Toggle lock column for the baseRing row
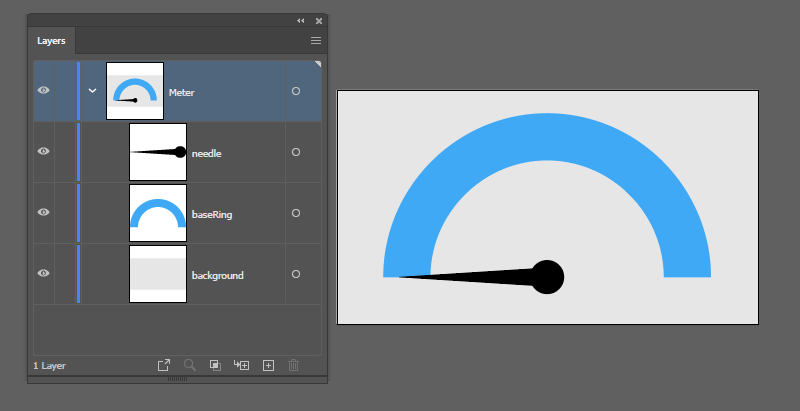This screenshot has height=411, width=800. 65,213
